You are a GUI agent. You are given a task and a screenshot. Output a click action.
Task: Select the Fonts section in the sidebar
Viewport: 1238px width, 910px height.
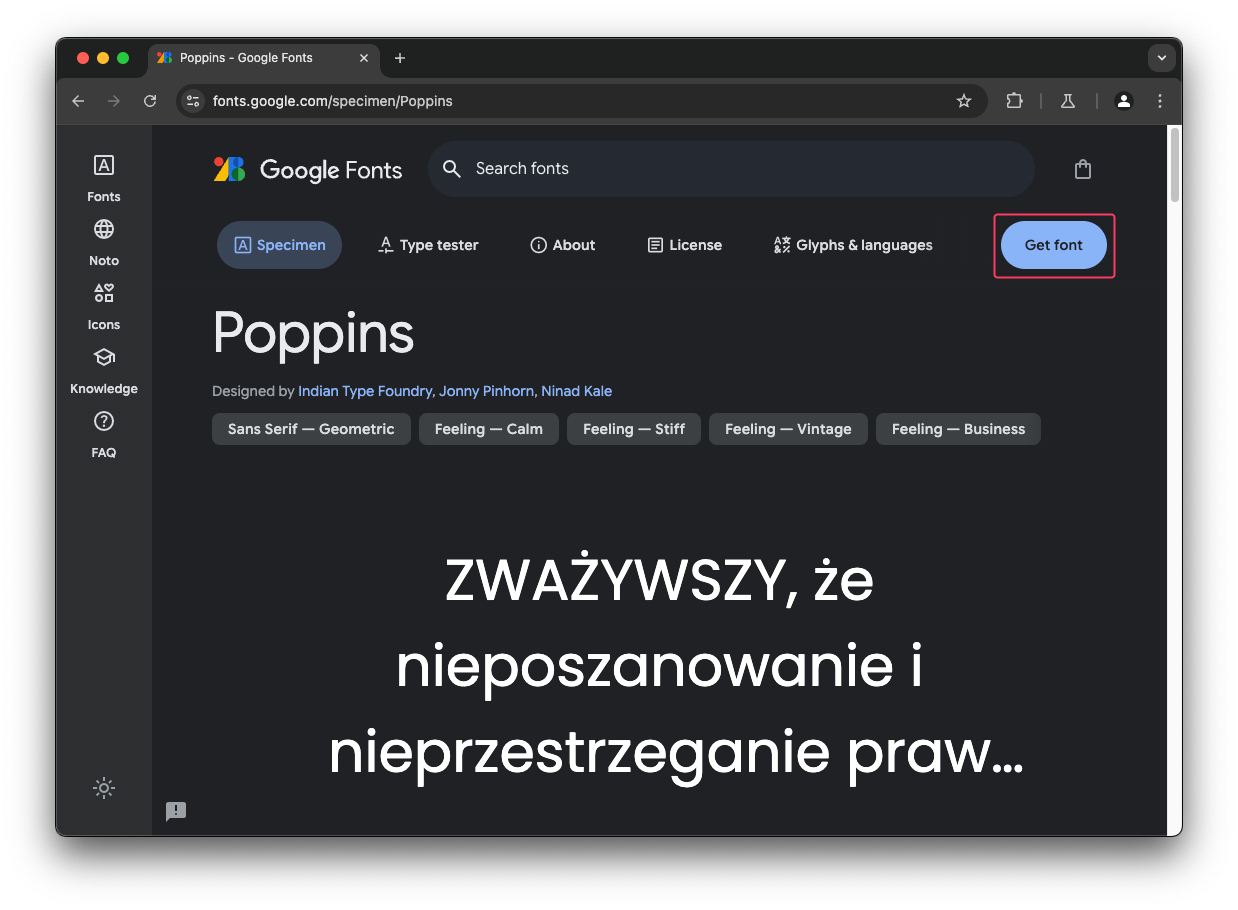[103, 175]
